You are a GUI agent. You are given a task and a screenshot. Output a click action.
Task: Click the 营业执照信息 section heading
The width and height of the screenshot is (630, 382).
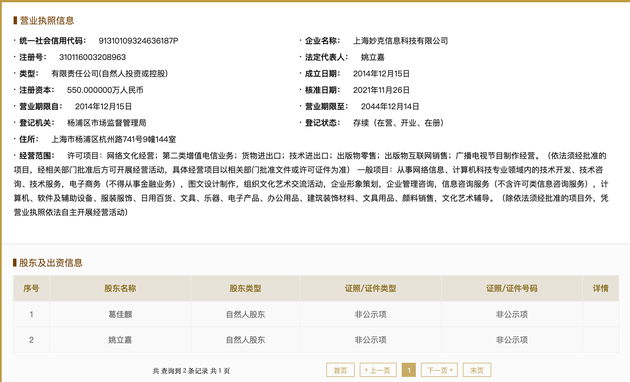tap(47, 20)
